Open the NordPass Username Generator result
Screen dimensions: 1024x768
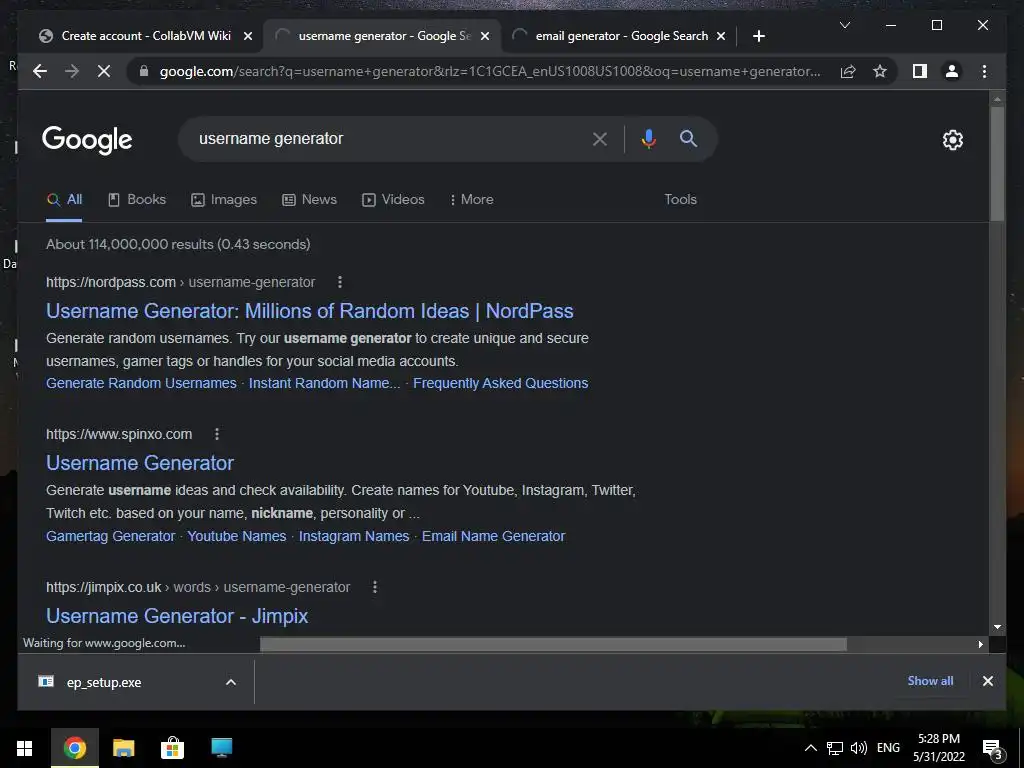pos(310,311)
